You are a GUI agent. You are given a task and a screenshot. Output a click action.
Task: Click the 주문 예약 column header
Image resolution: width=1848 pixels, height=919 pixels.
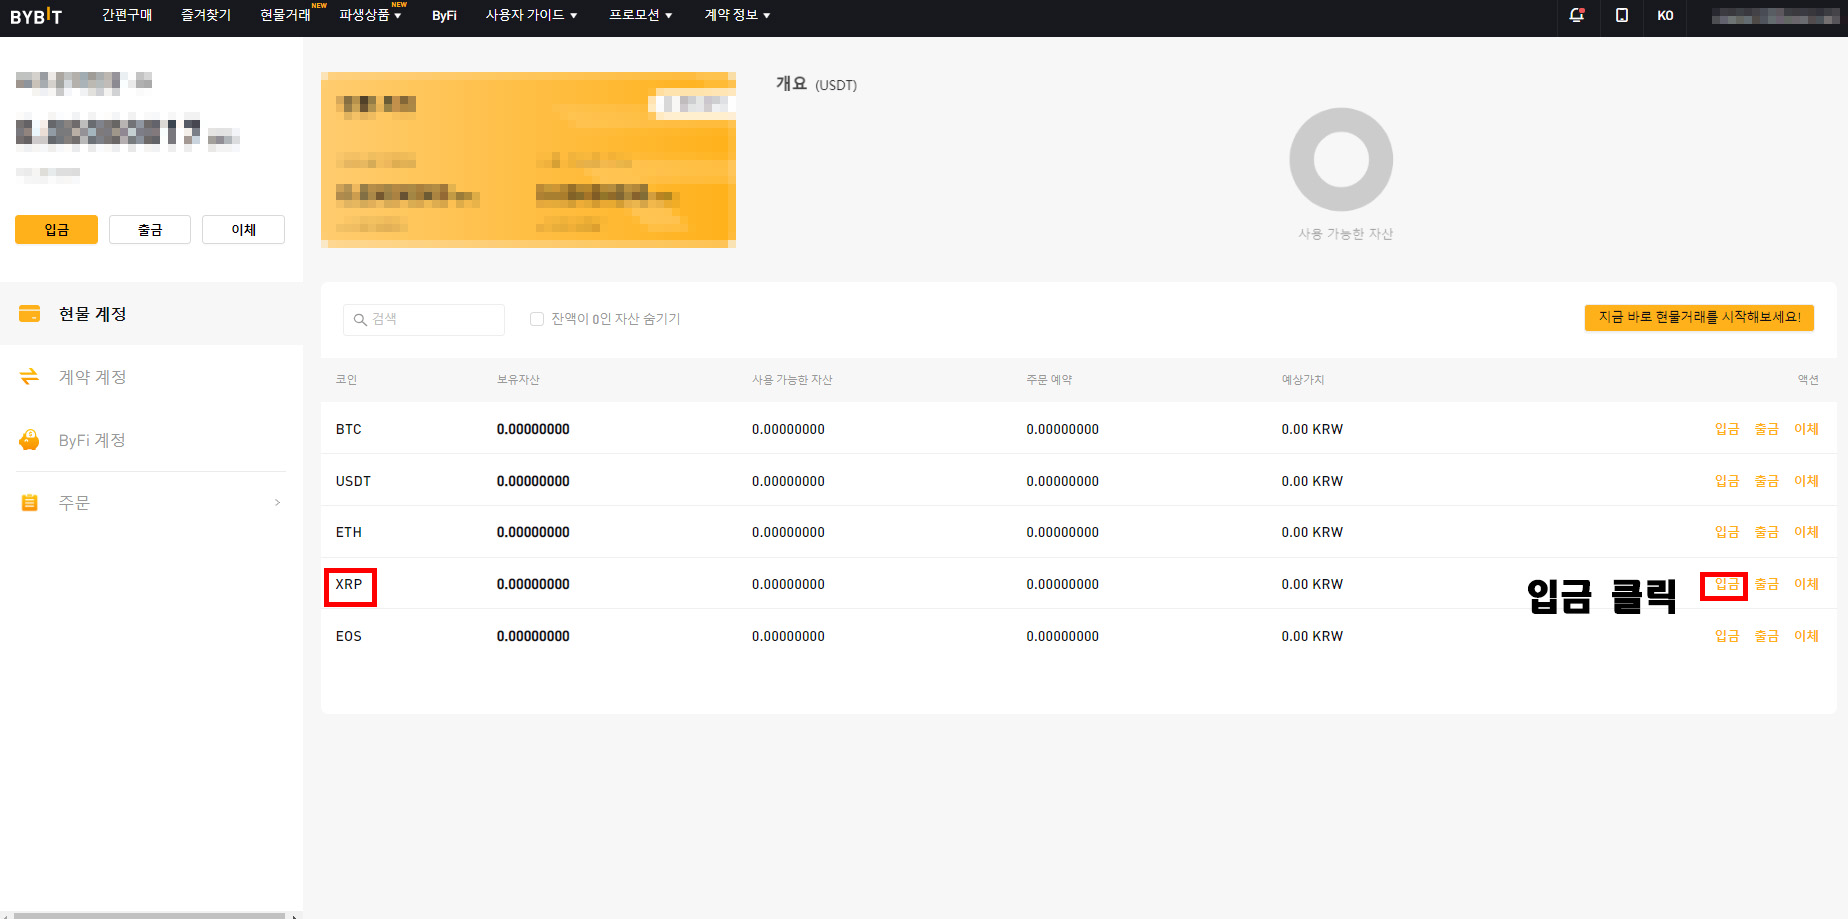coord(1049,380)
